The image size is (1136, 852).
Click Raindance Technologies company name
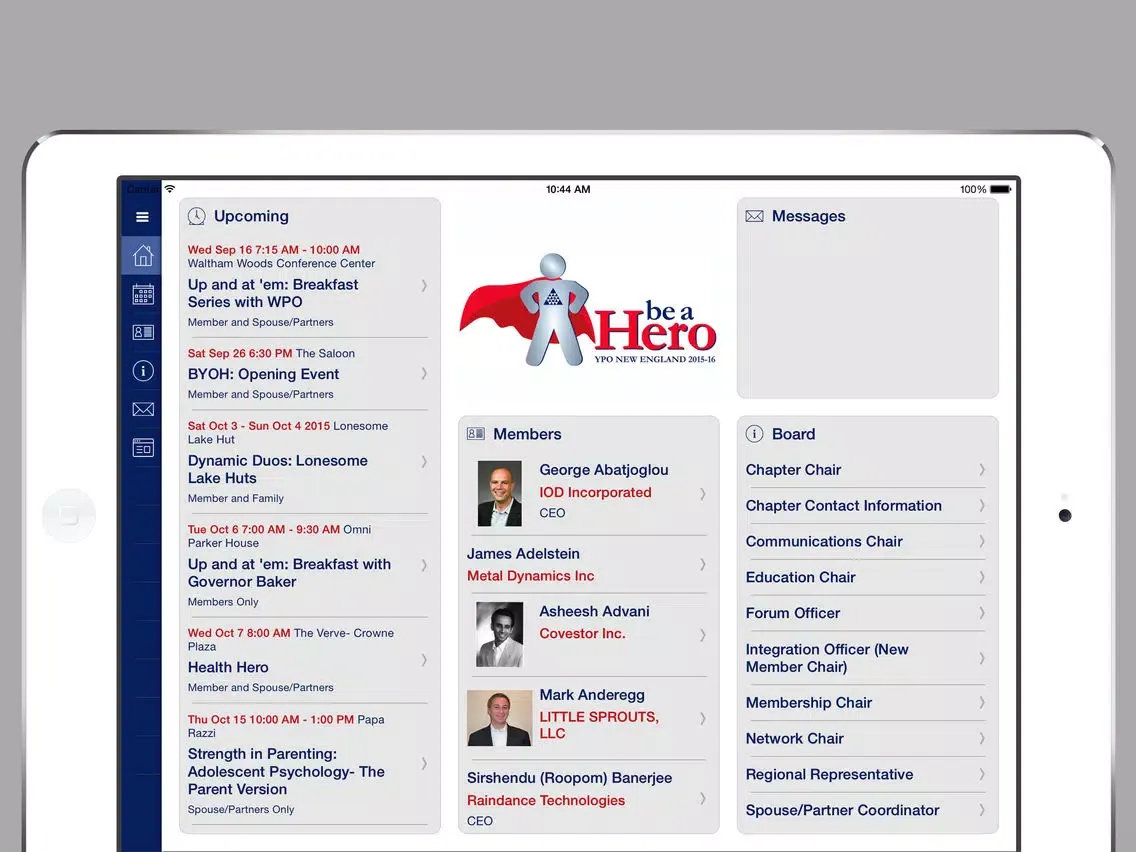(x=546, y=800)
